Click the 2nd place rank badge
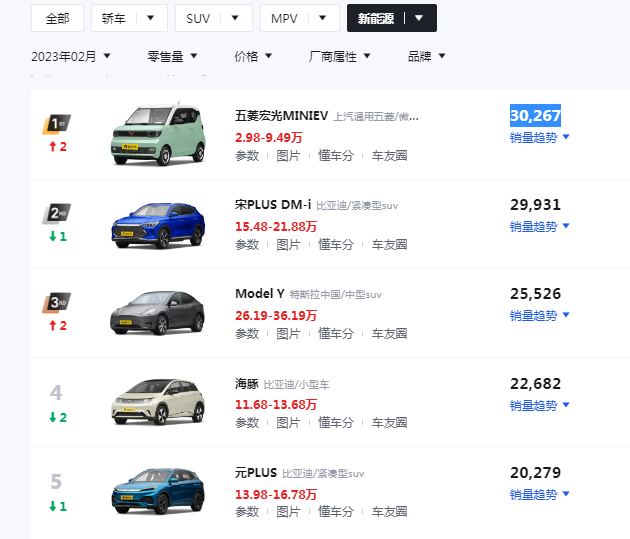This screenshot has height=539, width=630. [x=57, y=213]
